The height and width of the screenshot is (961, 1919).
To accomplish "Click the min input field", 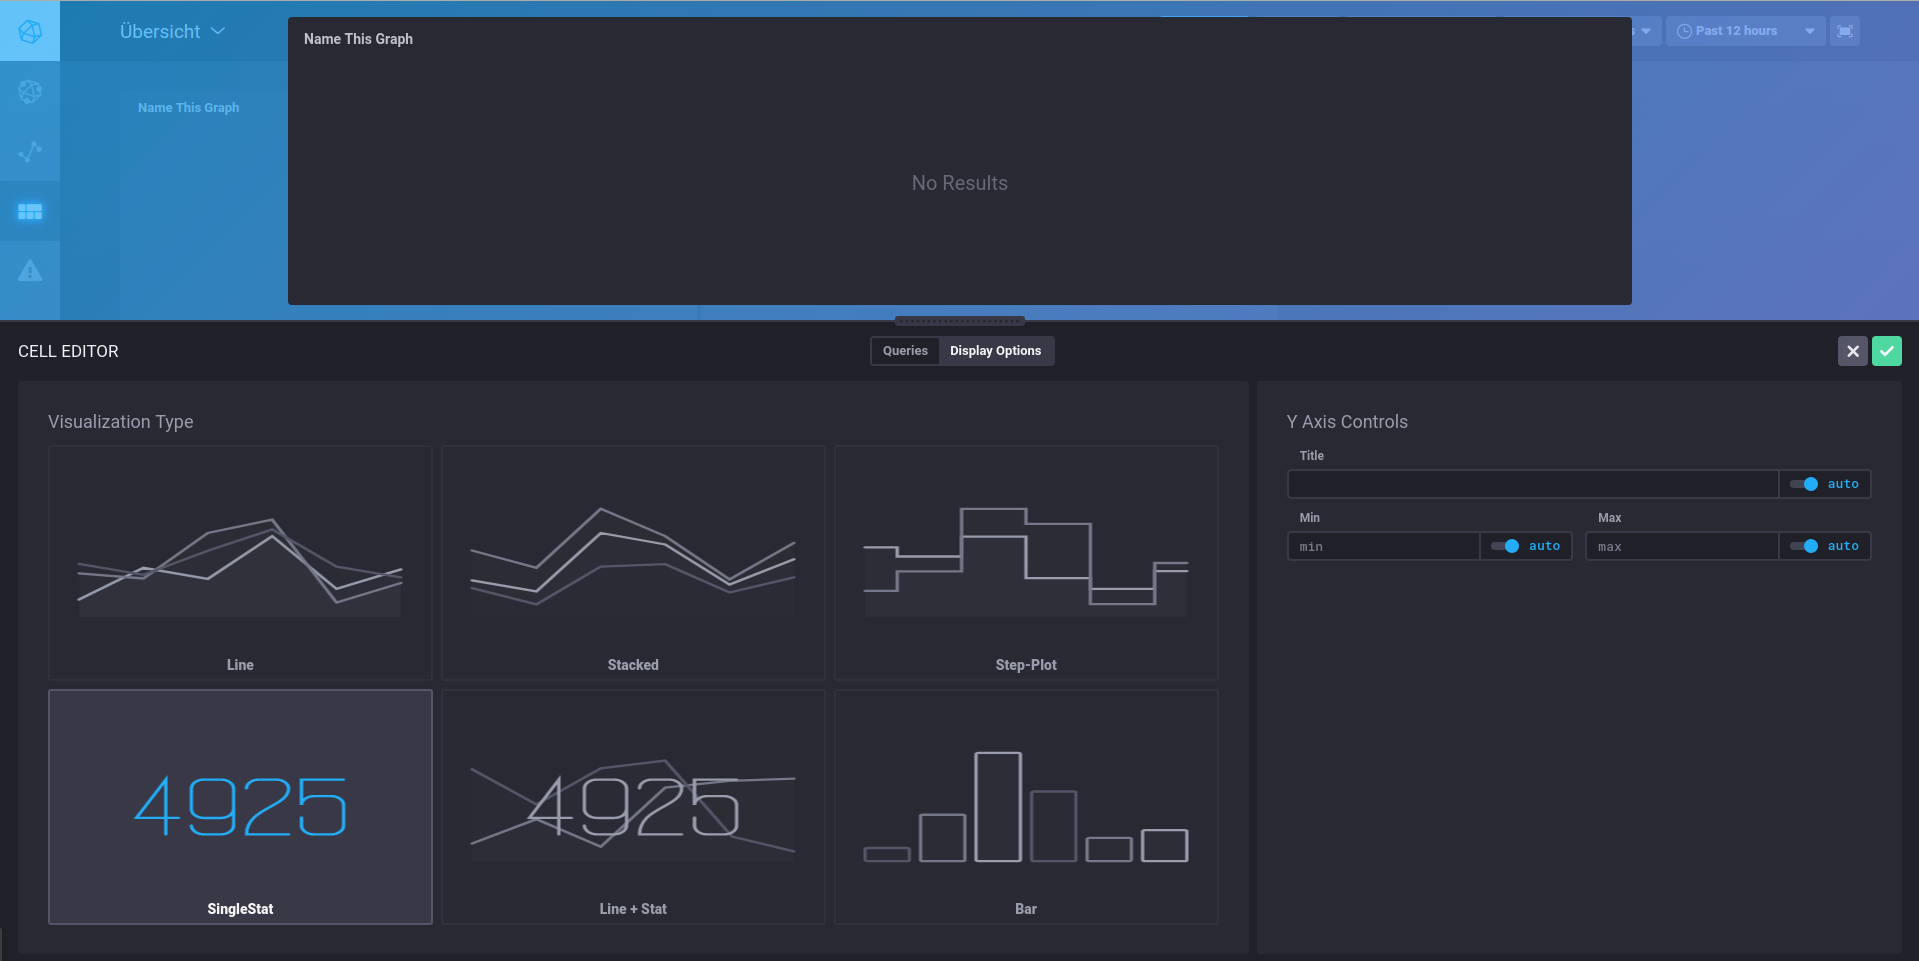I will click(x=1383, y=546).
